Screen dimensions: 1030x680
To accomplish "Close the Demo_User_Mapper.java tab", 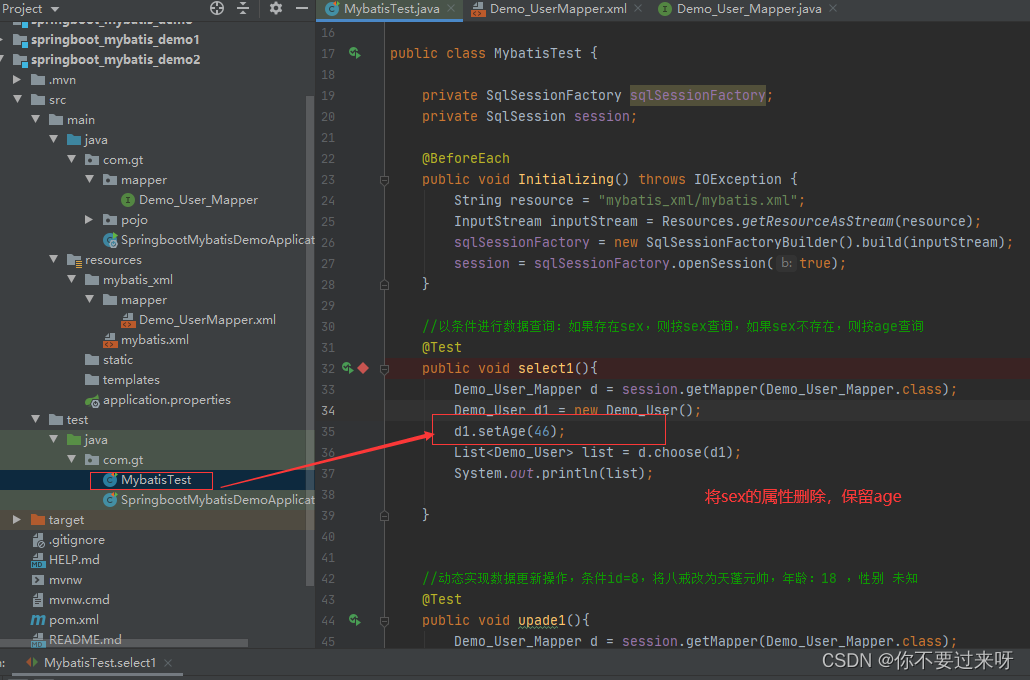I will click(833, 9).
